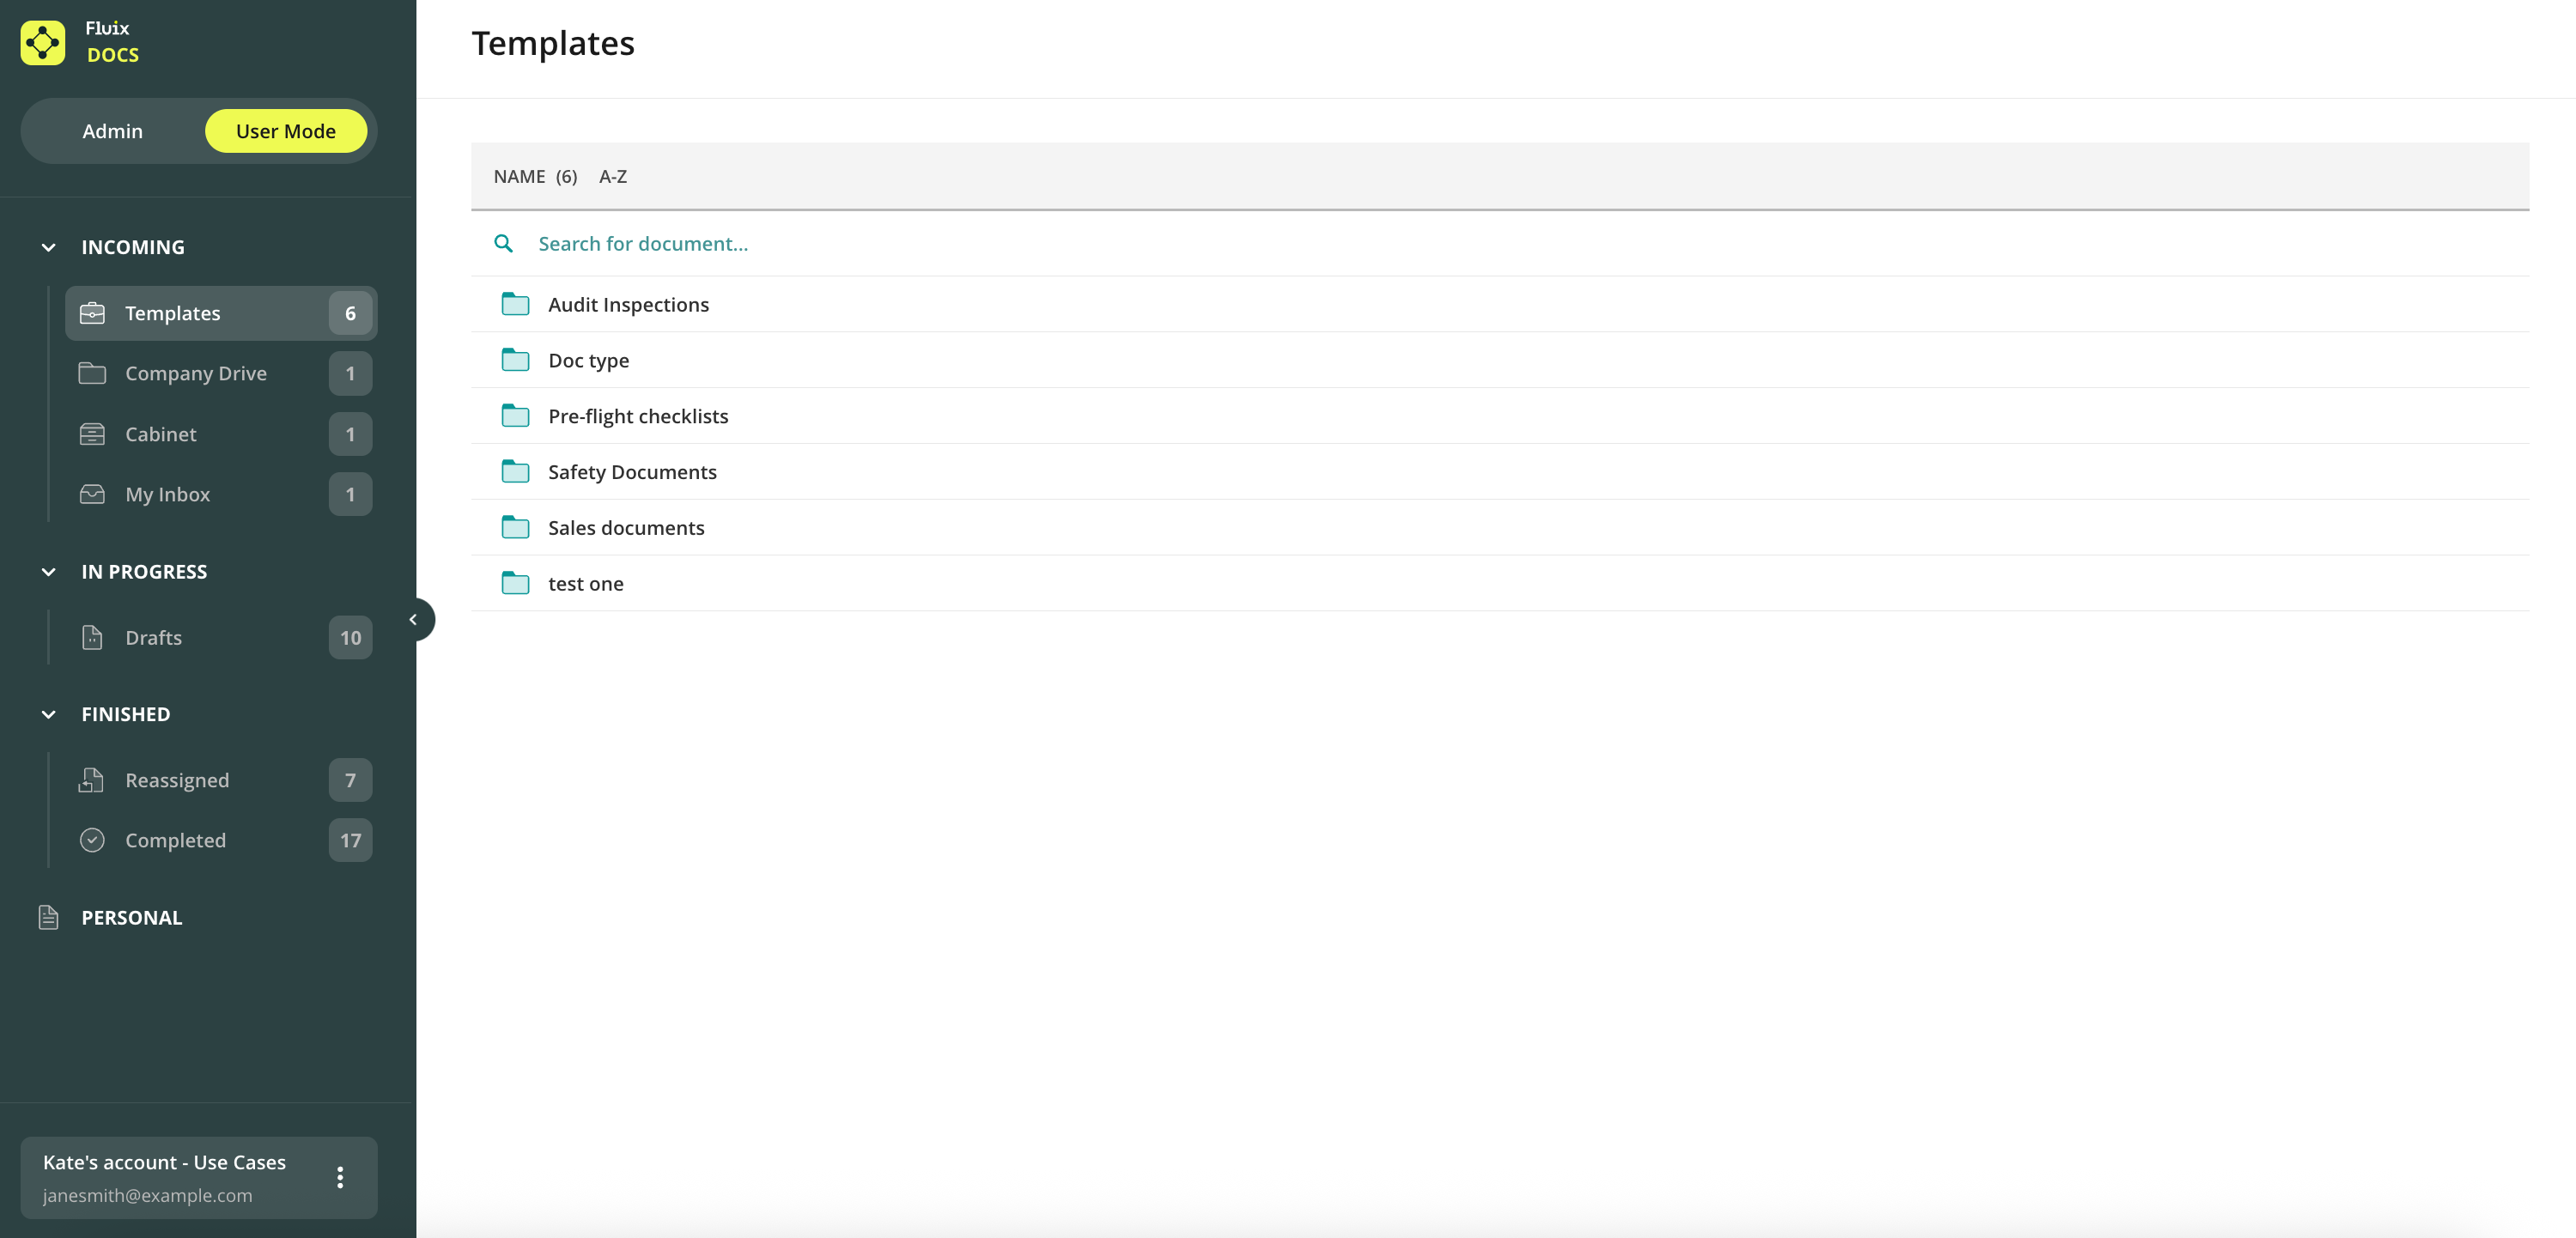This screenshot has height=1238, width=2576.
Task: Collapse the FINISHED section chevron
Action: coord(48,714)
